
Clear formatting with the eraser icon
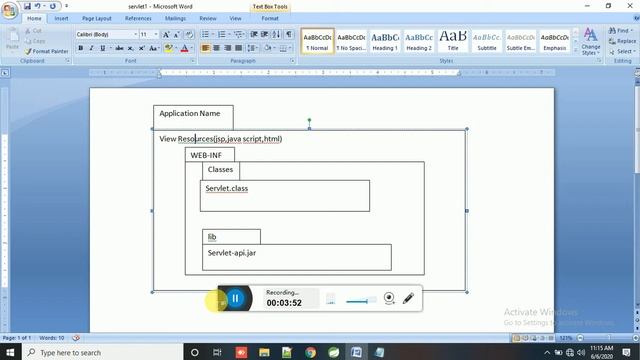click(189, 35)
